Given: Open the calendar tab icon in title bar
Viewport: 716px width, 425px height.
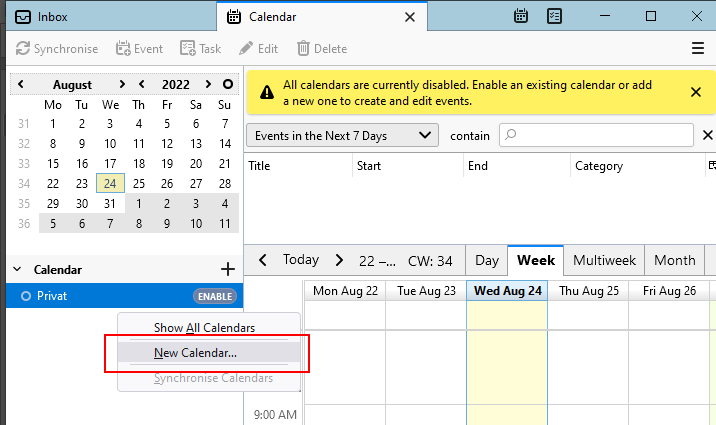Looking at the screenshot, I should pos(521,16).
